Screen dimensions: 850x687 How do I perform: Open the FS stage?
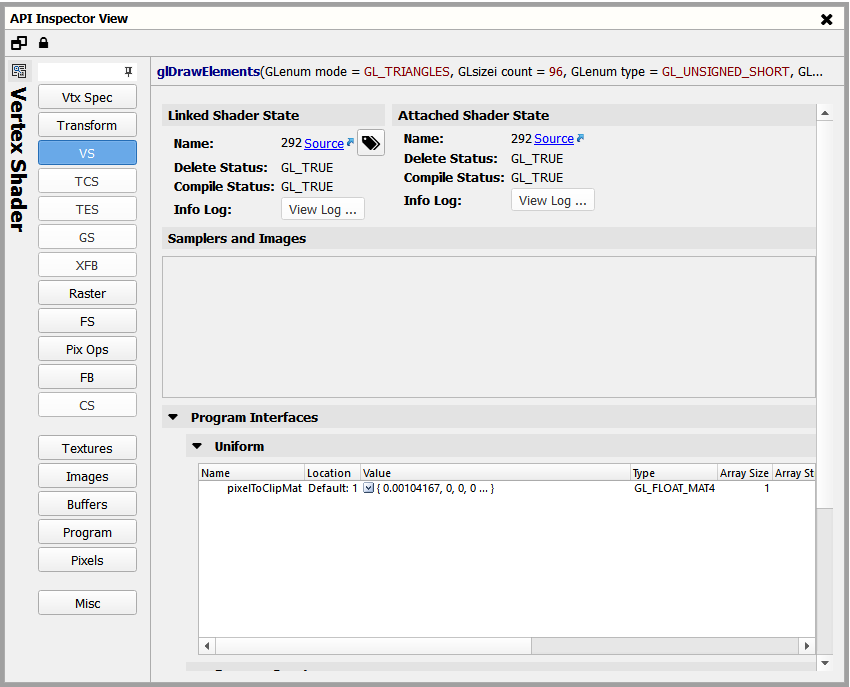(87, 322)
